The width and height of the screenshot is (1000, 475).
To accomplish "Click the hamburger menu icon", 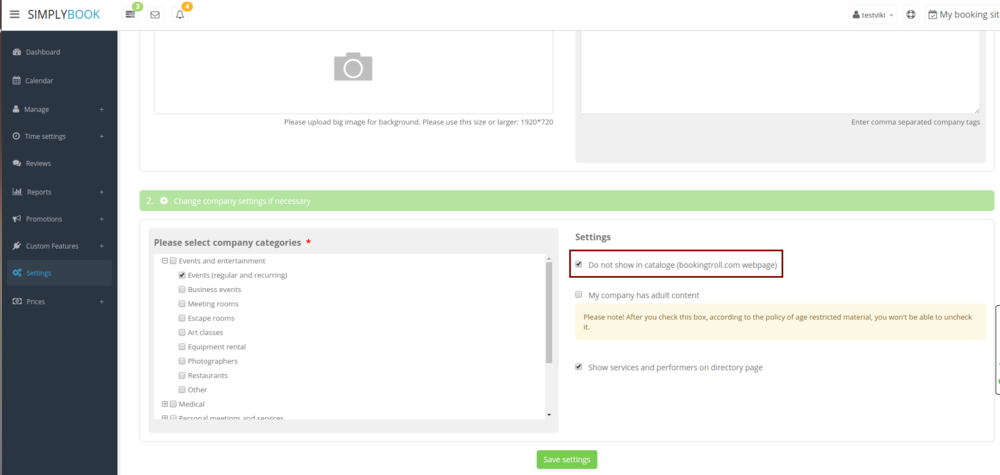I will click(x=14, y=15).
